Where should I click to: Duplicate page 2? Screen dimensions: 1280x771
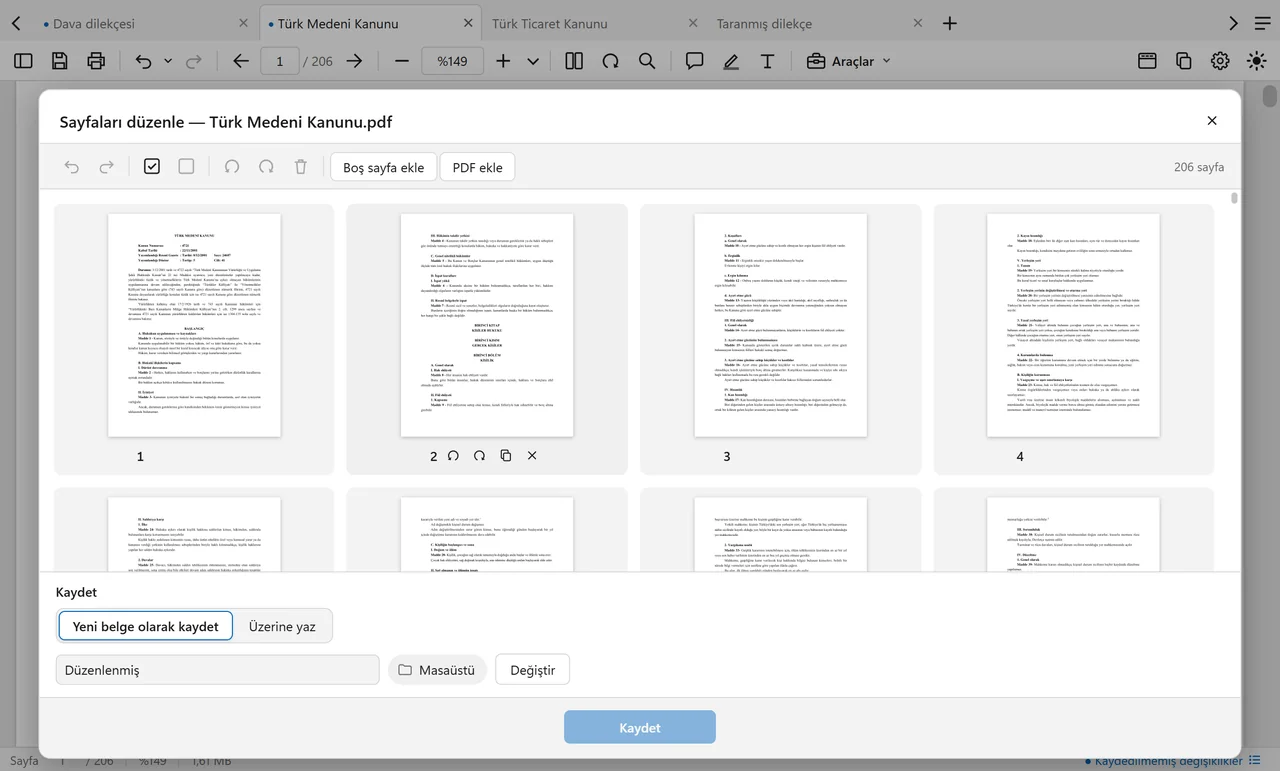(x=505, y=456)
